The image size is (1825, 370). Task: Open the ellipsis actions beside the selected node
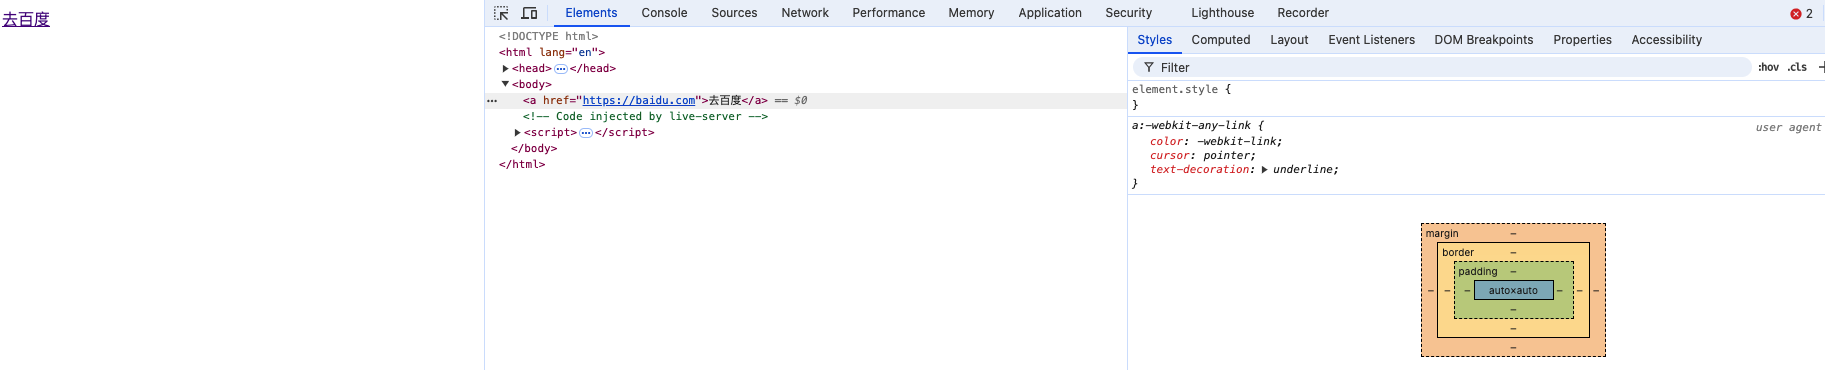(492, 101)
